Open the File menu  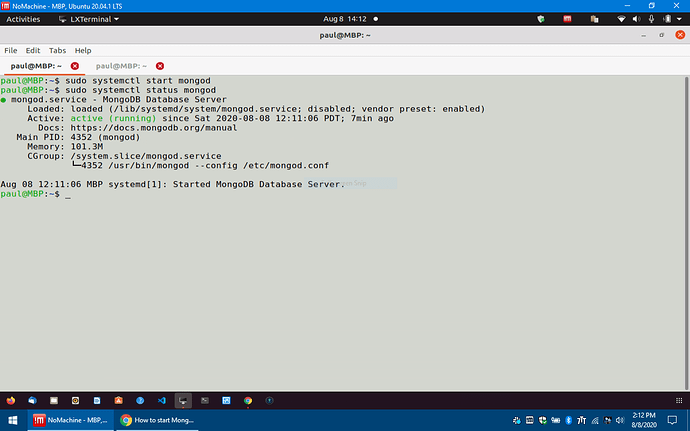(11, 50)
